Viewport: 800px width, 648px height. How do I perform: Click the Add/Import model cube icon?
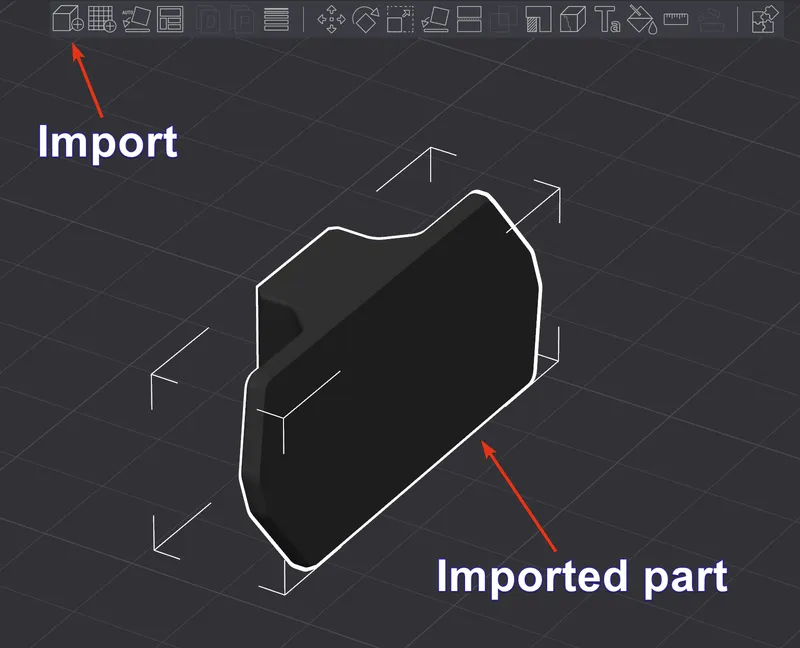click(x=68, y=19)
